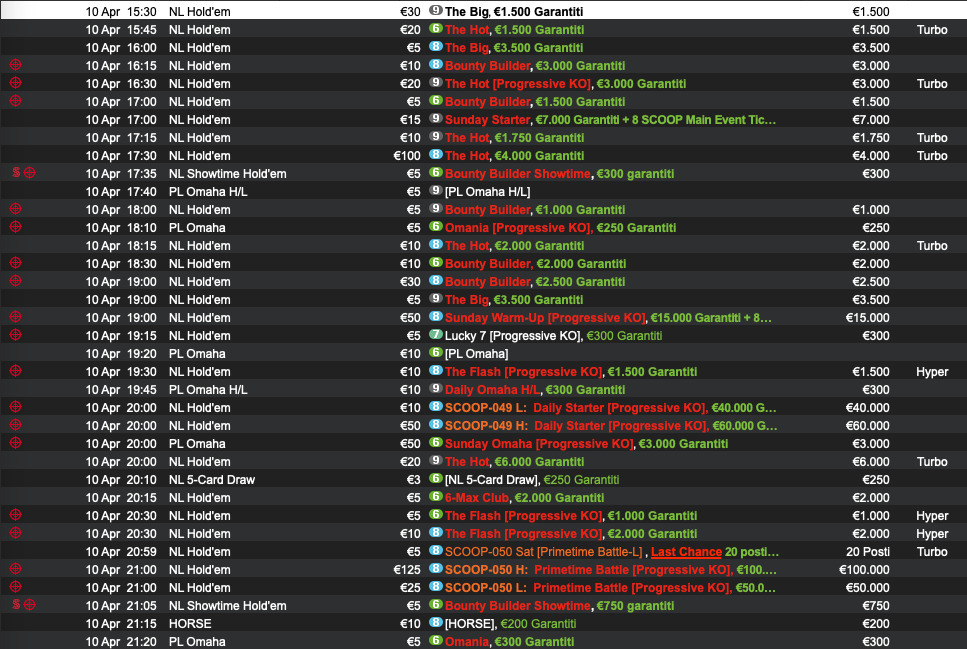Click the 9-max badge beside The Big at 15:30

[x=436, y=10]
